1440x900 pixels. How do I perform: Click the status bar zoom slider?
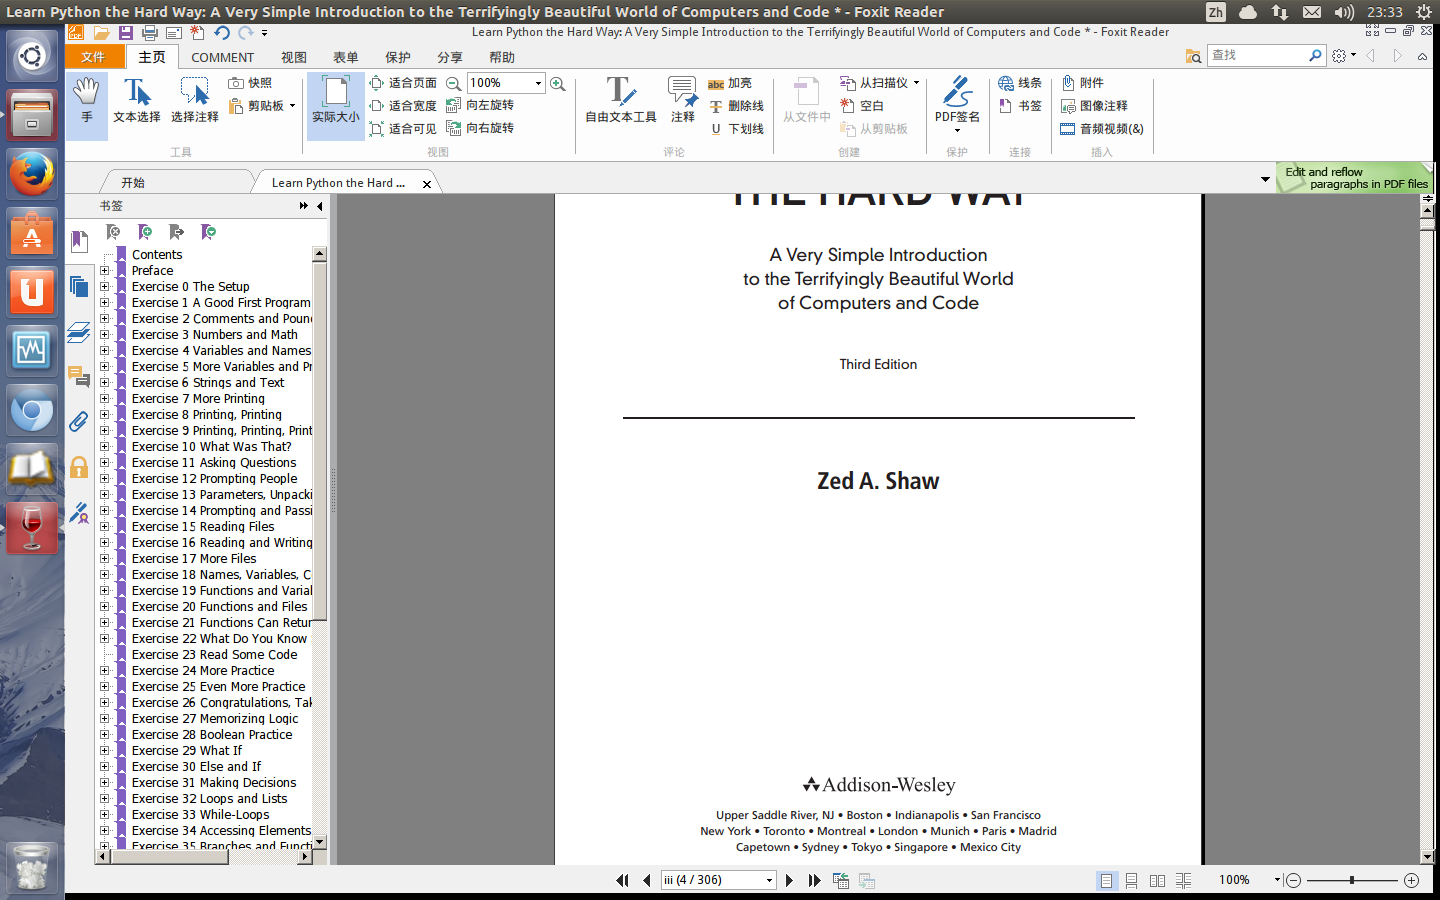1352,880
